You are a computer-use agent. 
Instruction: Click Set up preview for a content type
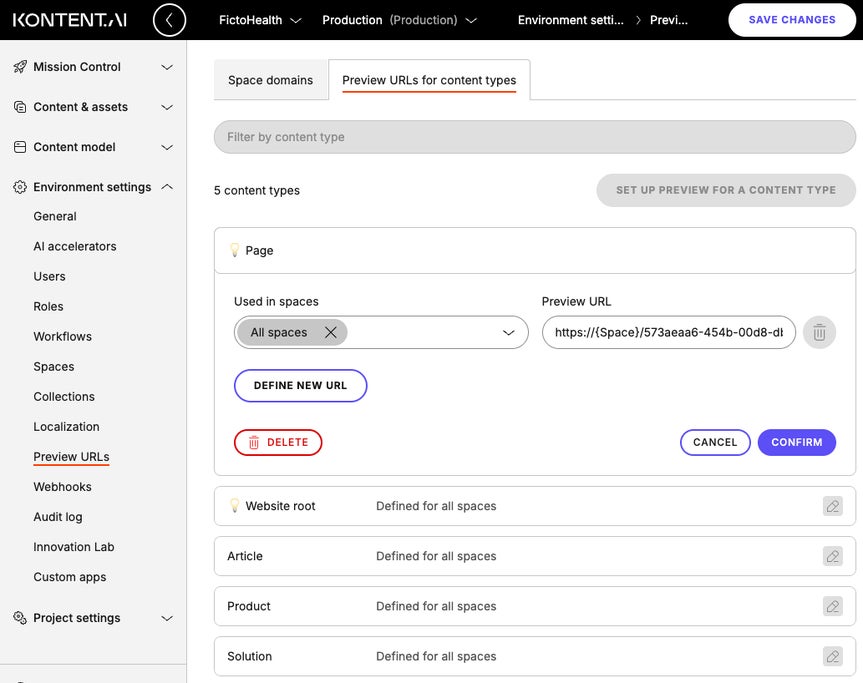725,190
